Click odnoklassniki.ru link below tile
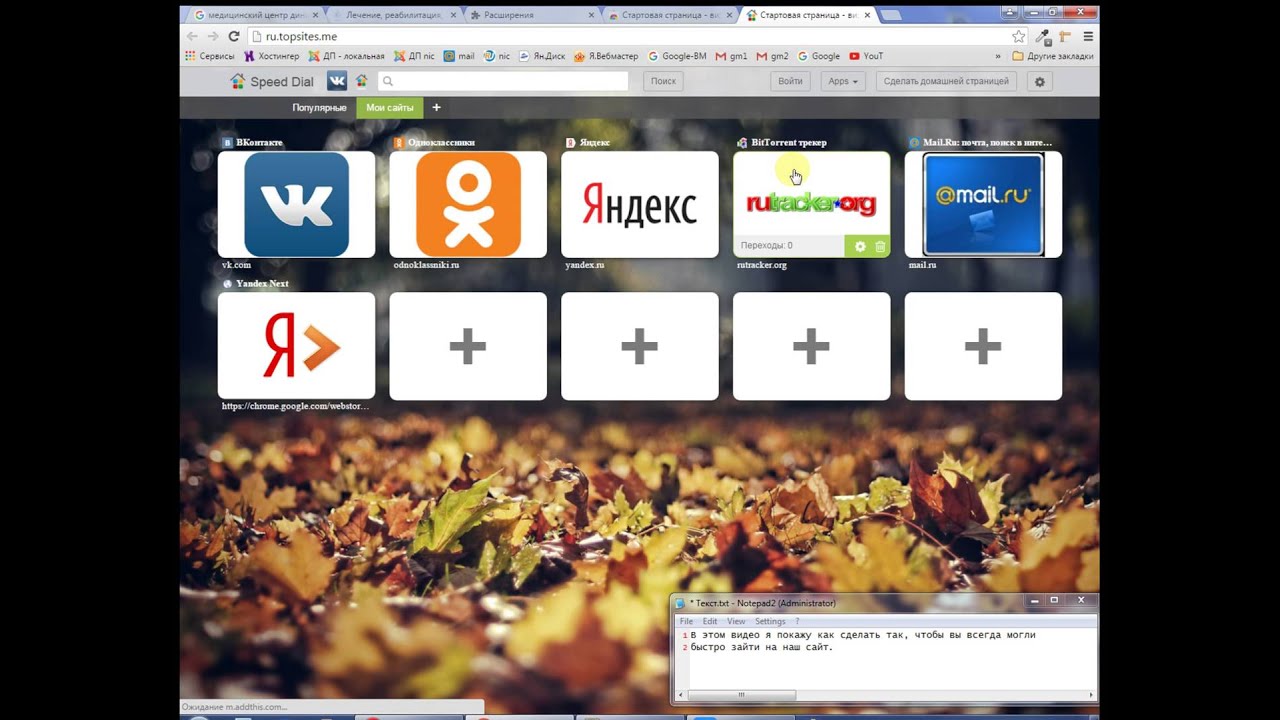 point(426,265)
